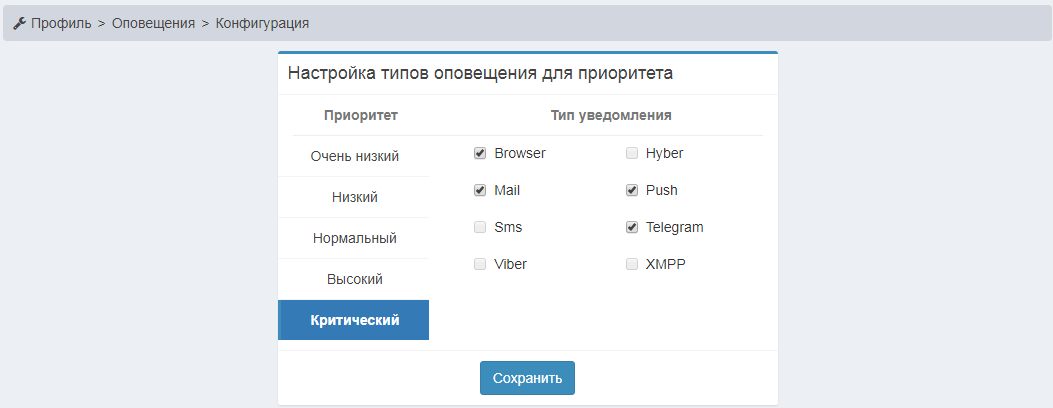Screen dimensions: 1053x408
Task: Tick the Sms notification checkbox
Action: click(x=480, y=227)
